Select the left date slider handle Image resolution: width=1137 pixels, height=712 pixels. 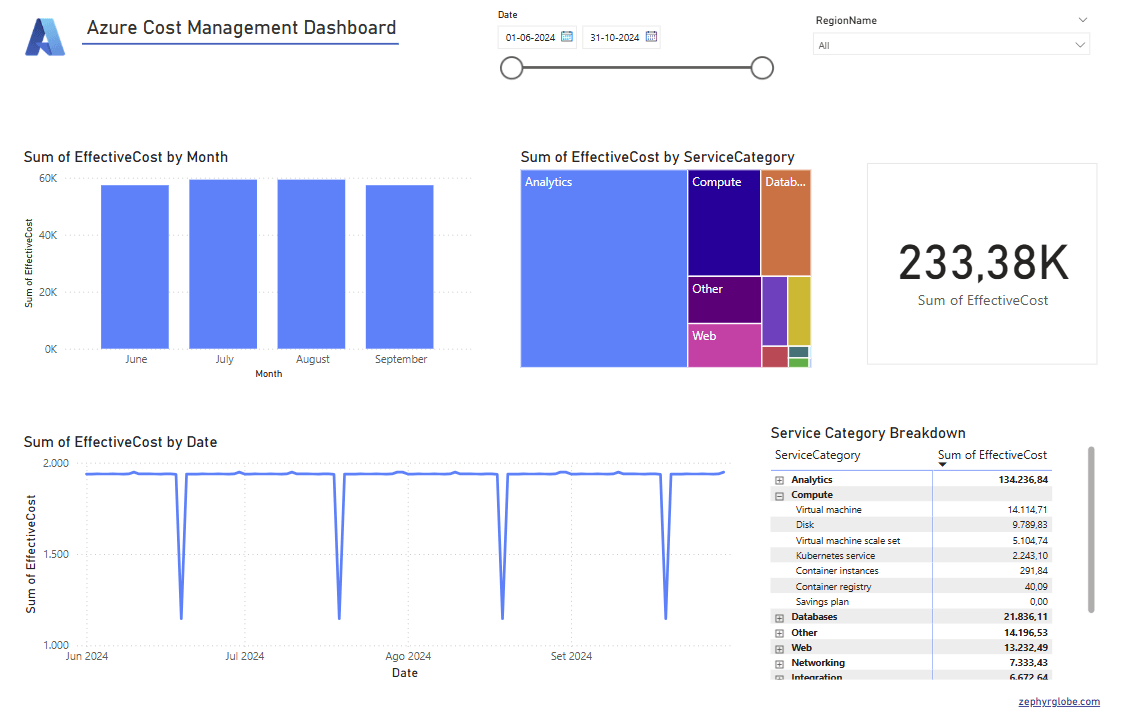[x=512, y=68]
